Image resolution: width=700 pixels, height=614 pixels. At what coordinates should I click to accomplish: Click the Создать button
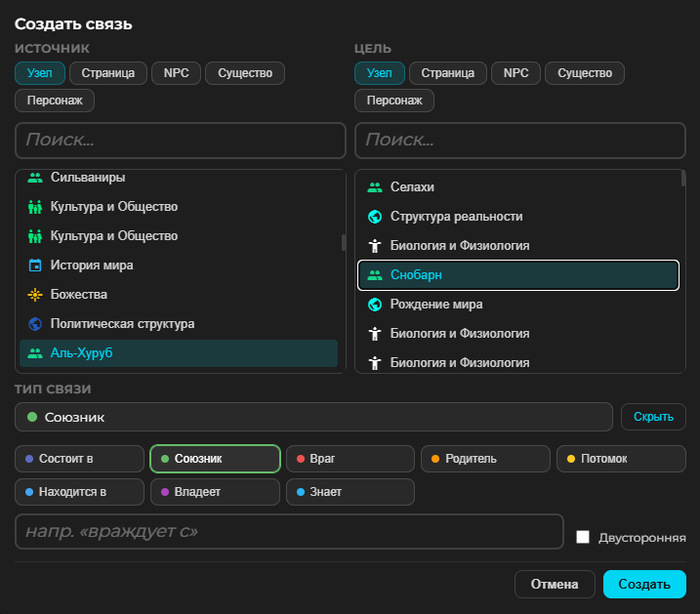645,584
